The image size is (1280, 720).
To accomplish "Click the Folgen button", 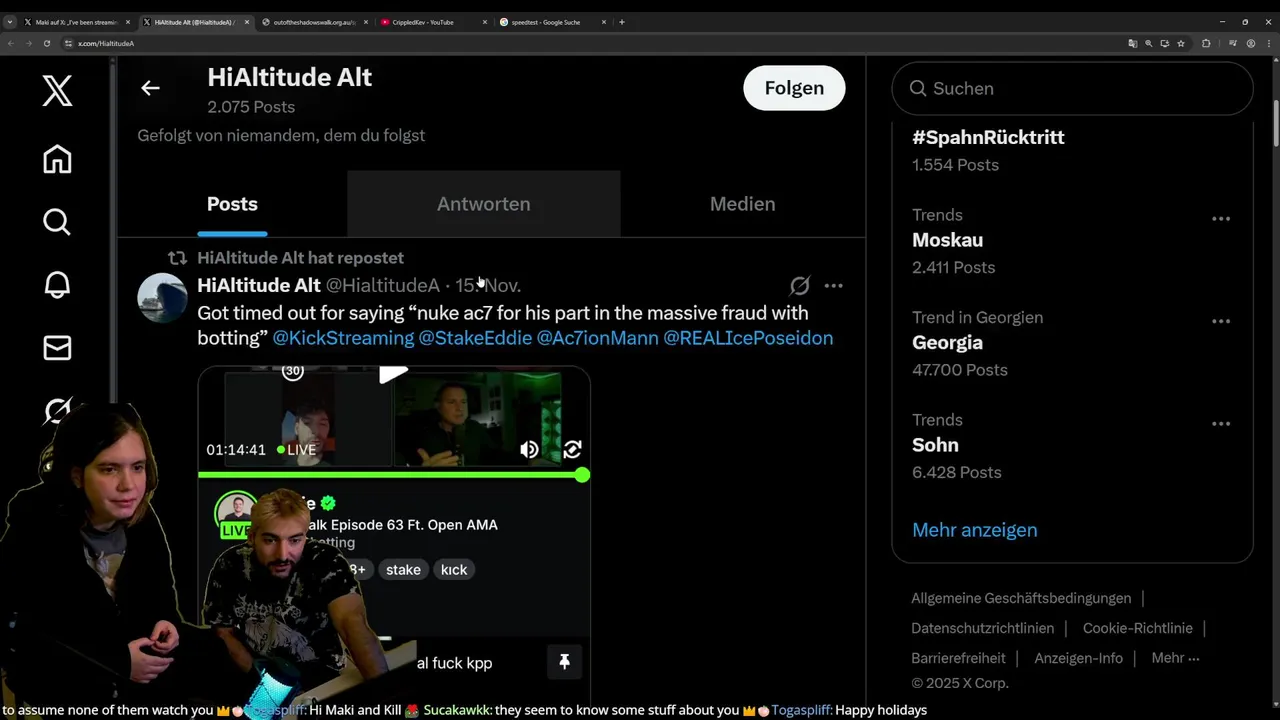I will point(794,88).
